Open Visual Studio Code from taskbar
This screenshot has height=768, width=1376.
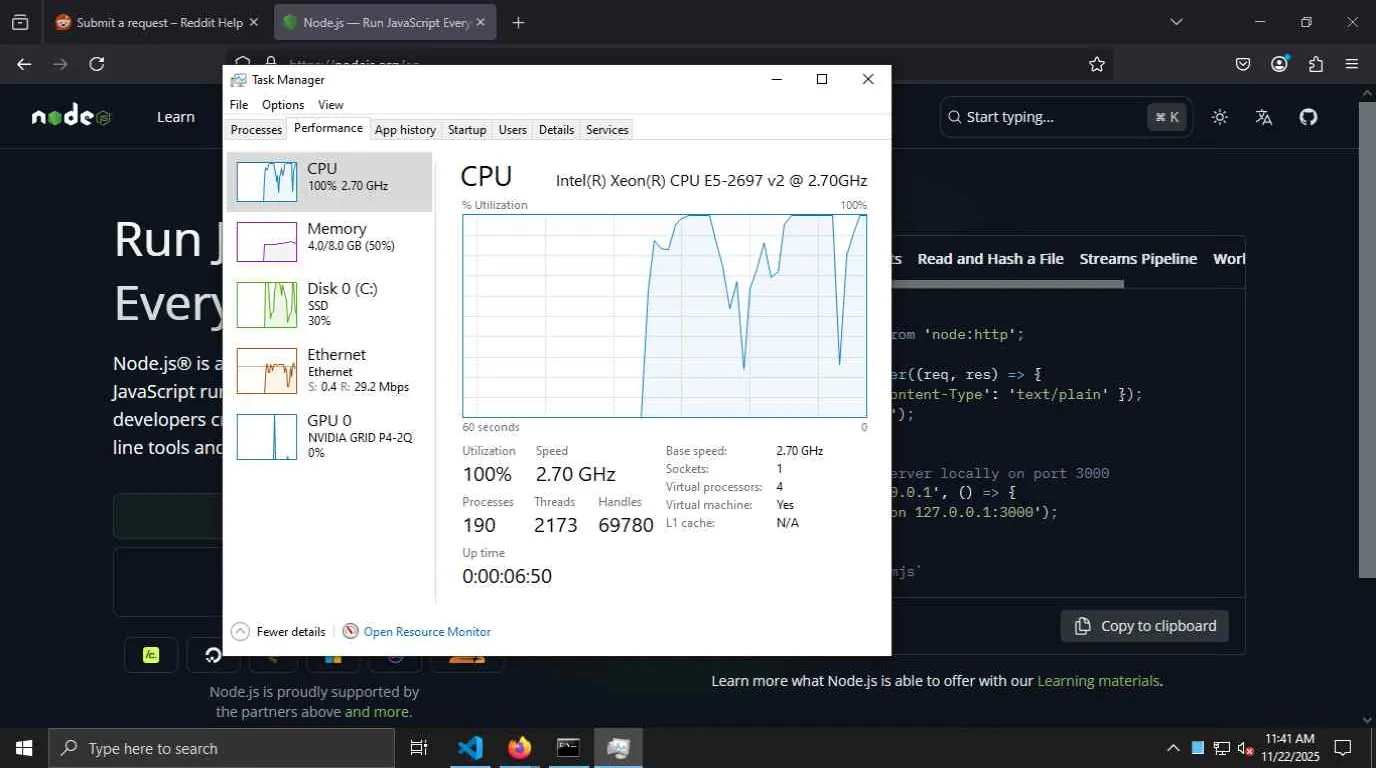pos(470,748)
